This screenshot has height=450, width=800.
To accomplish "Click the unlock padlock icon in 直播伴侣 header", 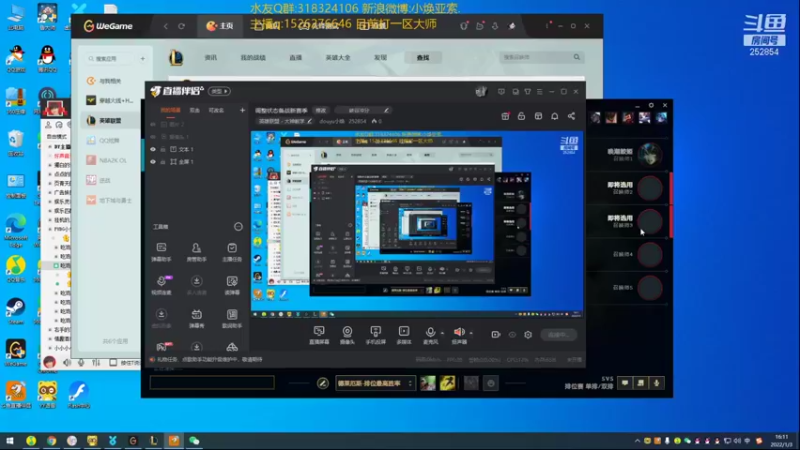I will pos(521,116).
